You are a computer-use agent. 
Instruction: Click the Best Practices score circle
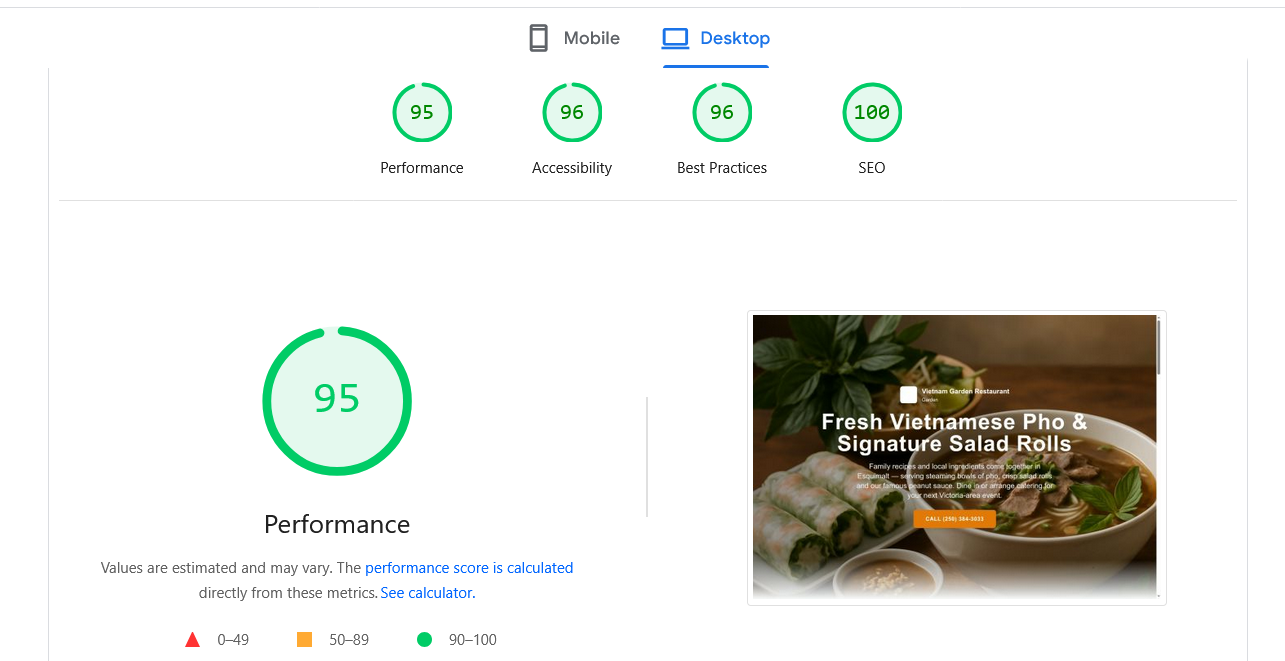point(722,112)
